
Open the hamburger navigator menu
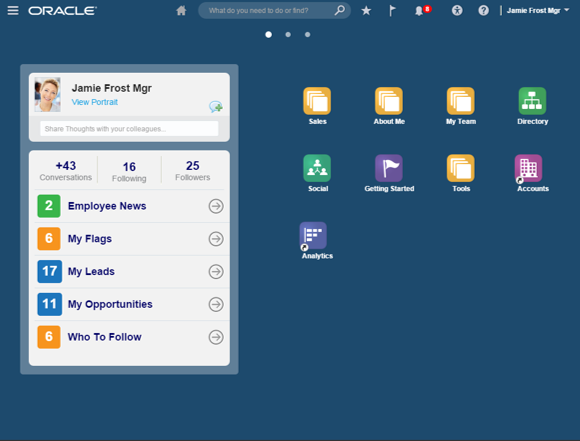click(x=13, y=10)
